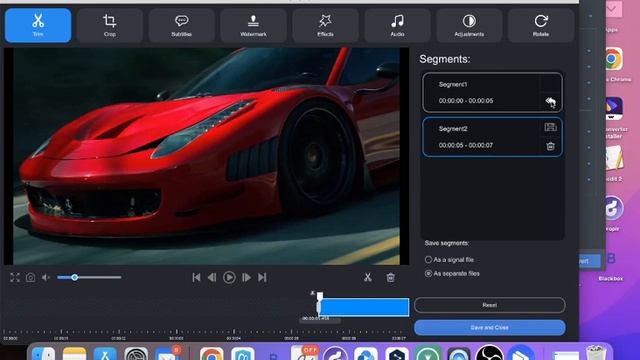Step forward one frame
Screen dimensions: 640x360
(246, 278)
